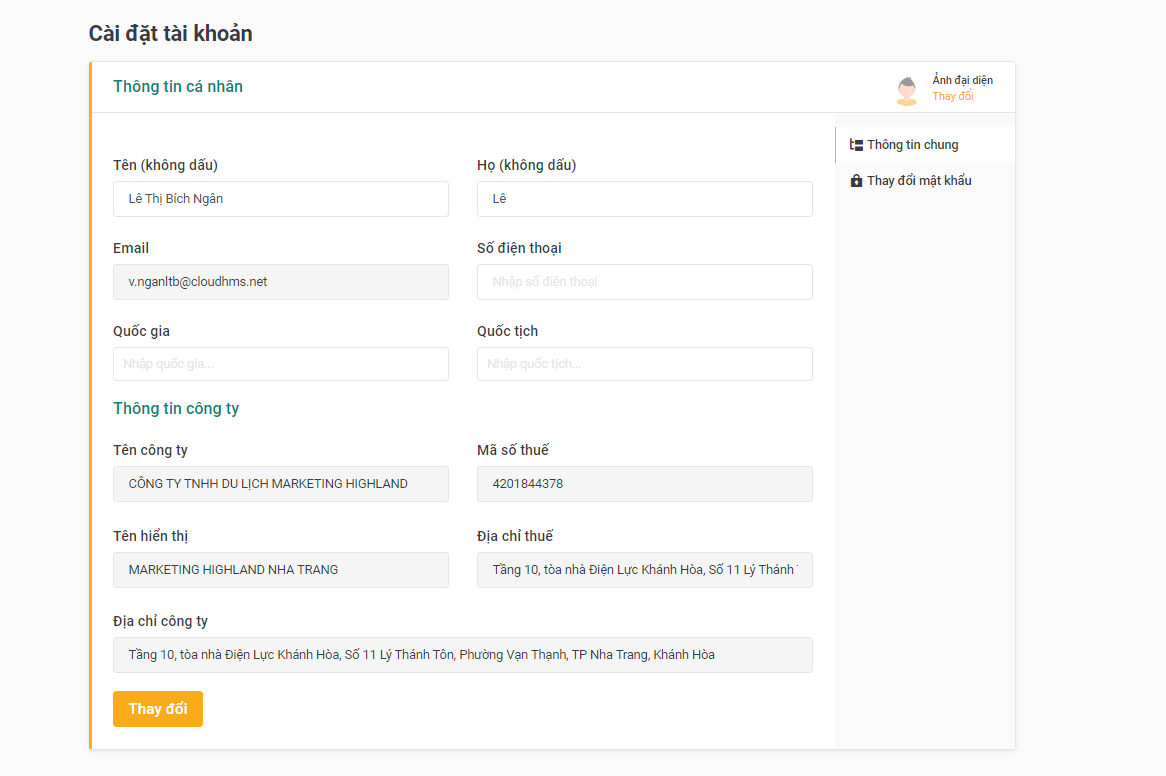Click the Thay đổi avatar link
The image size is (1166, 776).
coord(953,97)
